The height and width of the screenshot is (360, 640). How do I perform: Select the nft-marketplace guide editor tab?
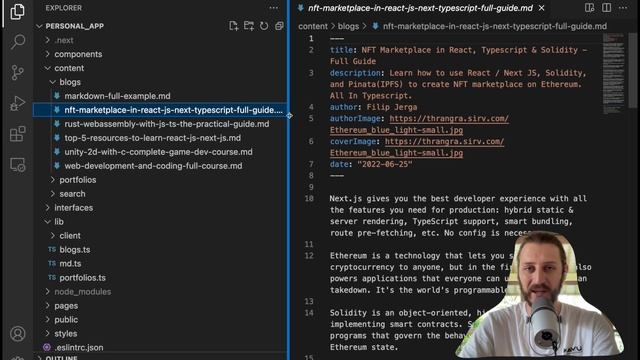pyautogui.click(x=420, y=8)
